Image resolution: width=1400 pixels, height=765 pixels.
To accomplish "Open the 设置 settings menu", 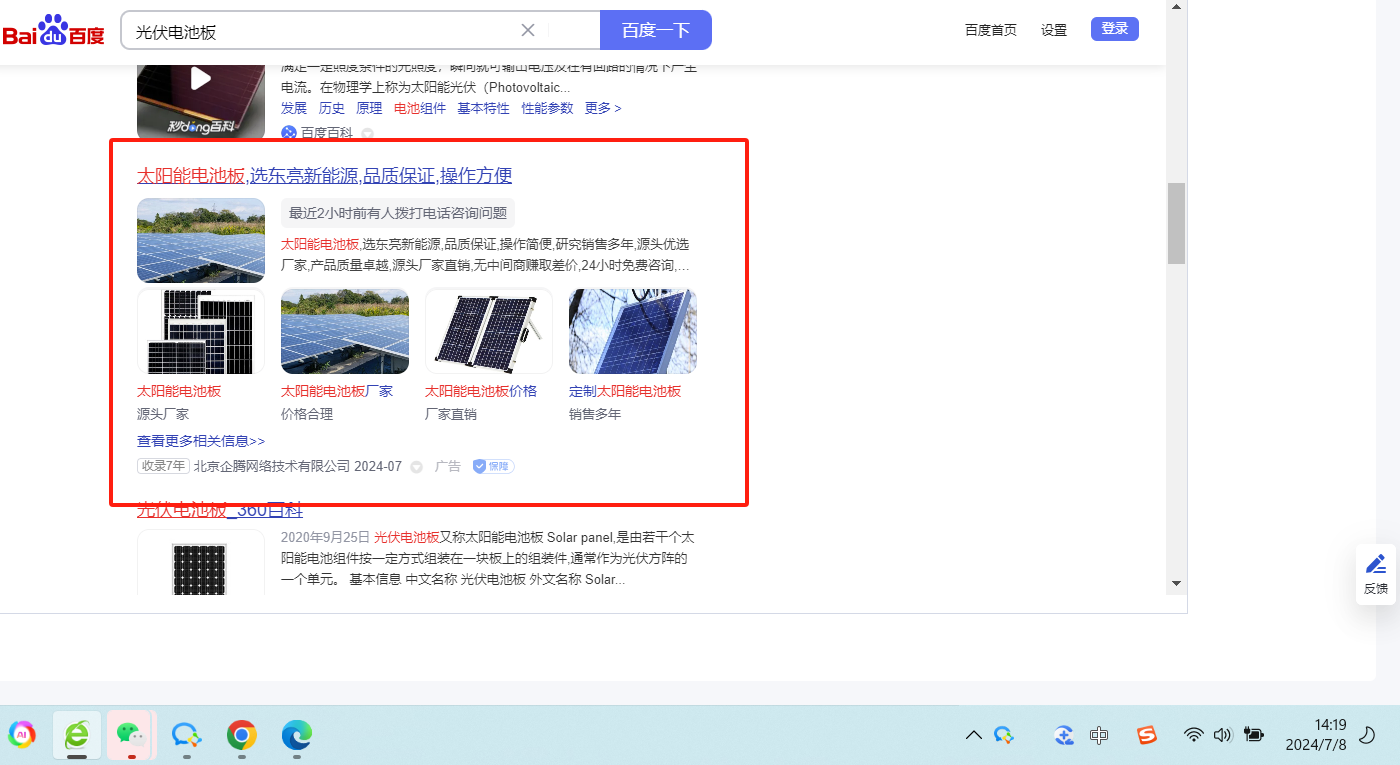I will [x=1054, y=30].
